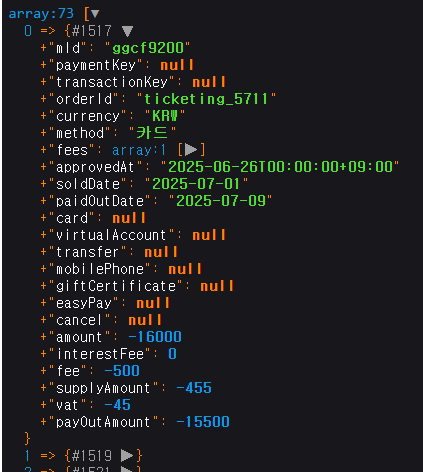423x472 pixels.
Task: Click the fee value -500
Action: pos(122,371)
